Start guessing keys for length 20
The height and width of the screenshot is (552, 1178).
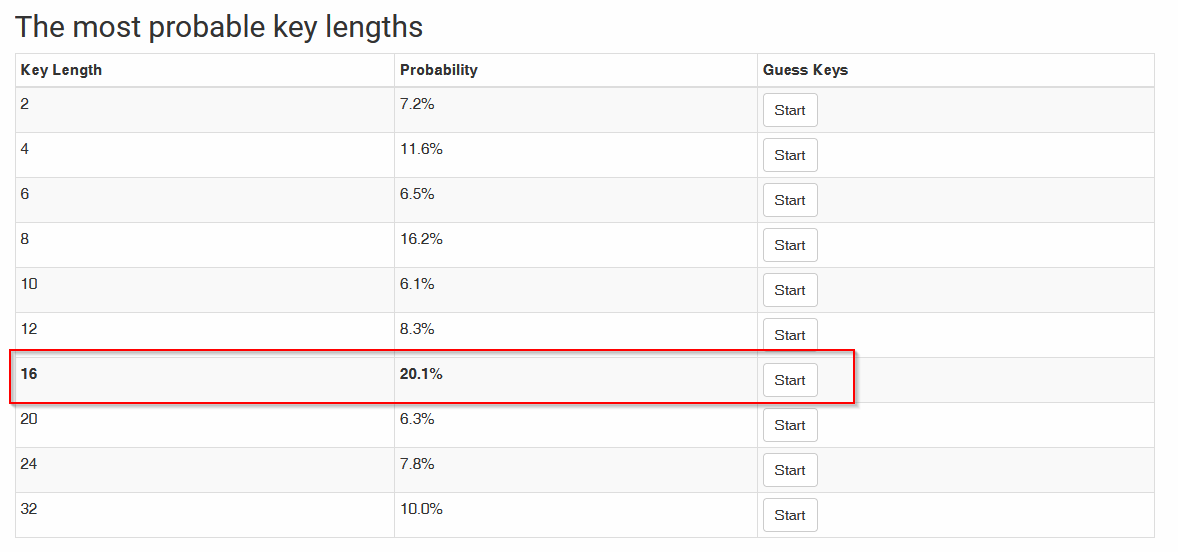[790, 425]
